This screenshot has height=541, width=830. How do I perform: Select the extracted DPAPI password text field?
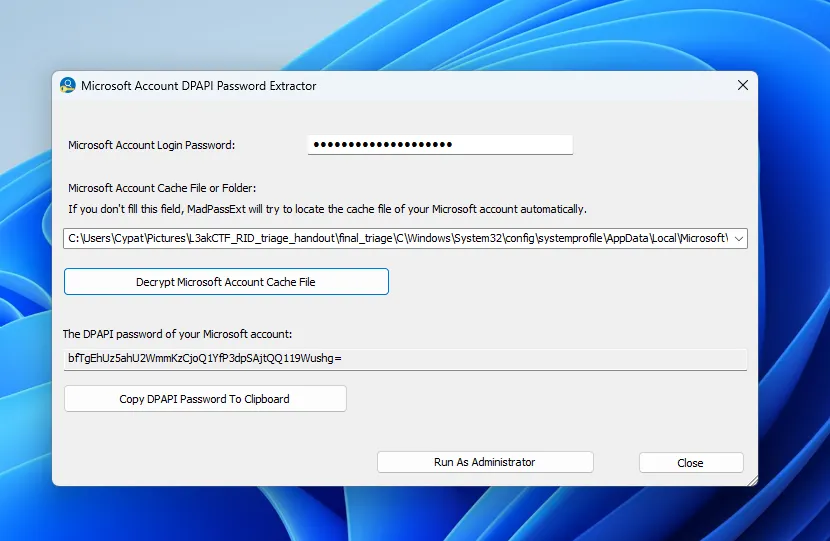(x=405, y=359)
